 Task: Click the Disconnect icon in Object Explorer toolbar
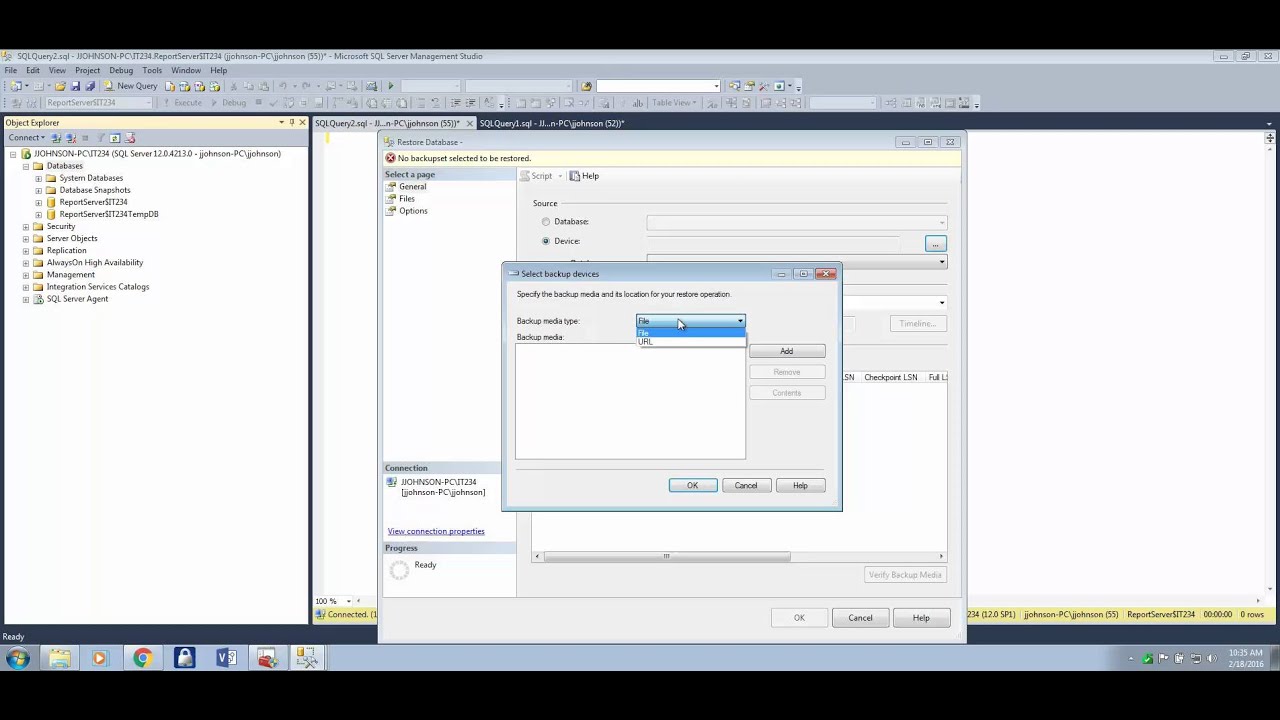point(70,138)
